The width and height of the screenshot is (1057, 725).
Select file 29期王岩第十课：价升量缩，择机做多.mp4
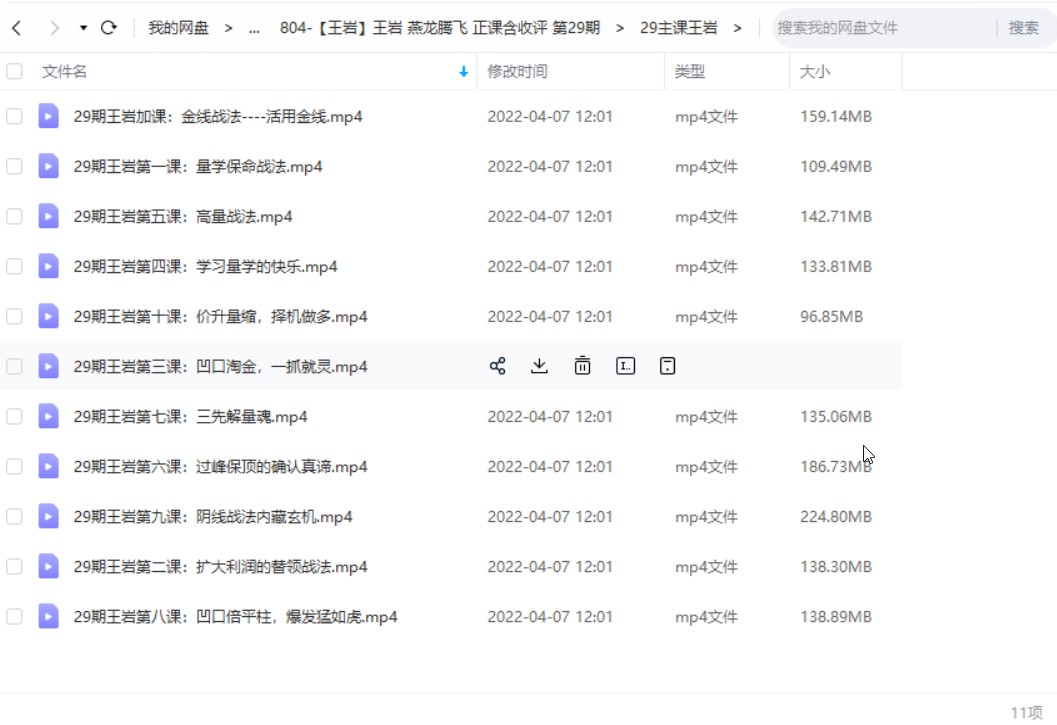tap(220, 316)
